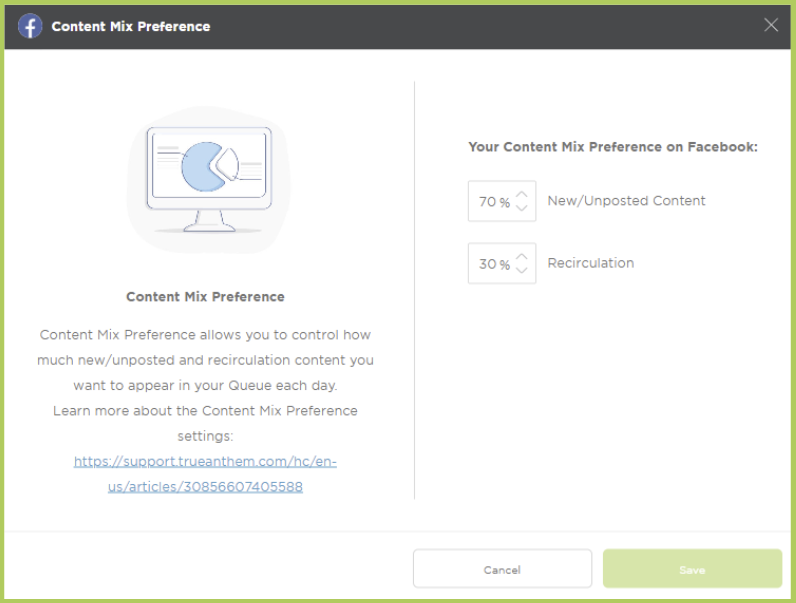796x603 pixels.
Task: Increase the Recirculation percentage with up arrow
Action: (521, 257)
